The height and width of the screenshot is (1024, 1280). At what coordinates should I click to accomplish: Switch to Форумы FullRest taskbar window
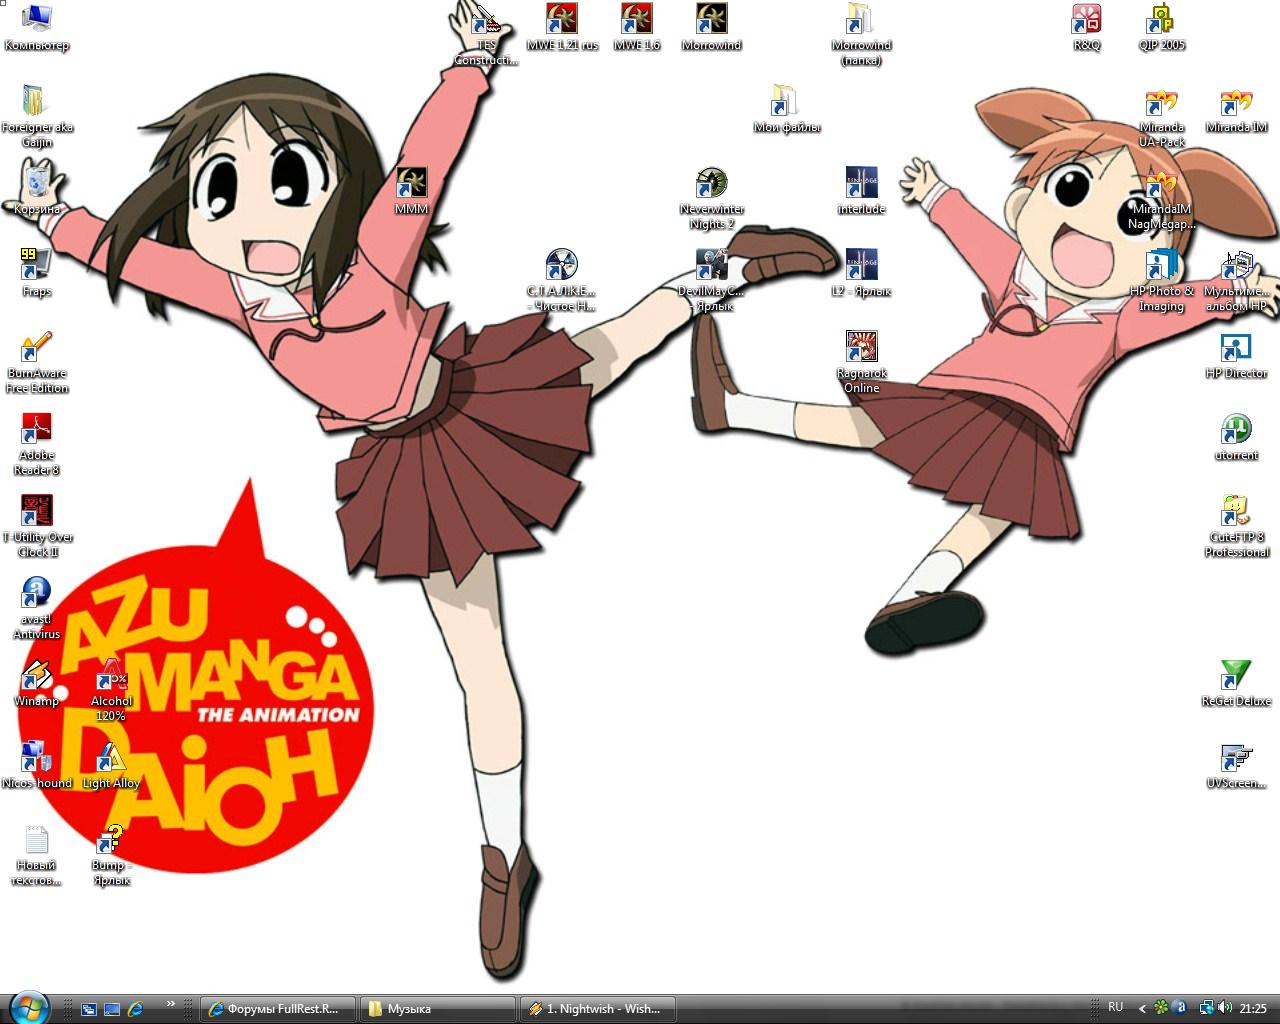coord(278,1009)
